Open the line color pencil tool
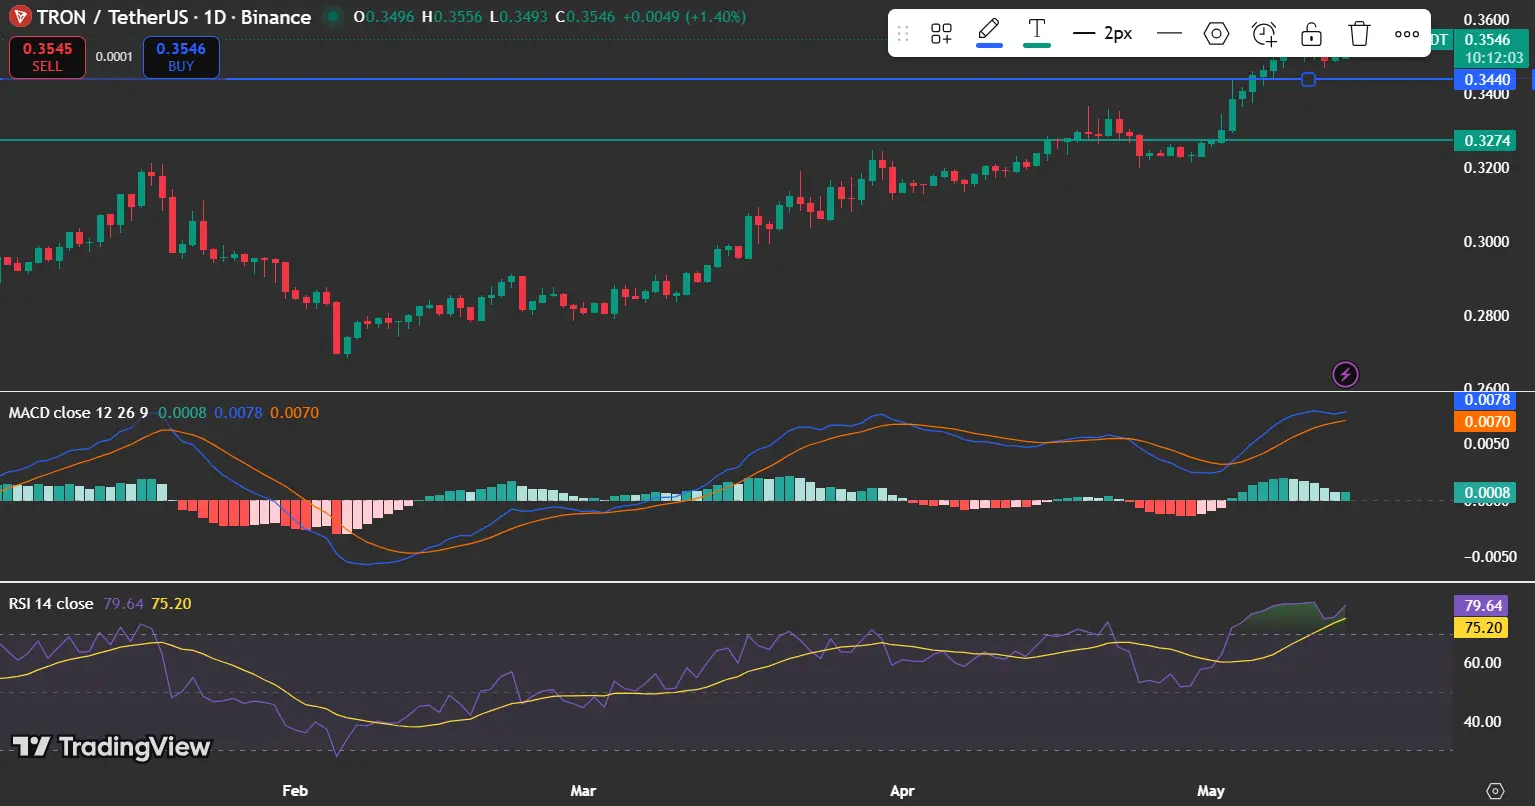The height and width of the screenshot is (806, 1535). pyautogui.click(x=989, y=32)
